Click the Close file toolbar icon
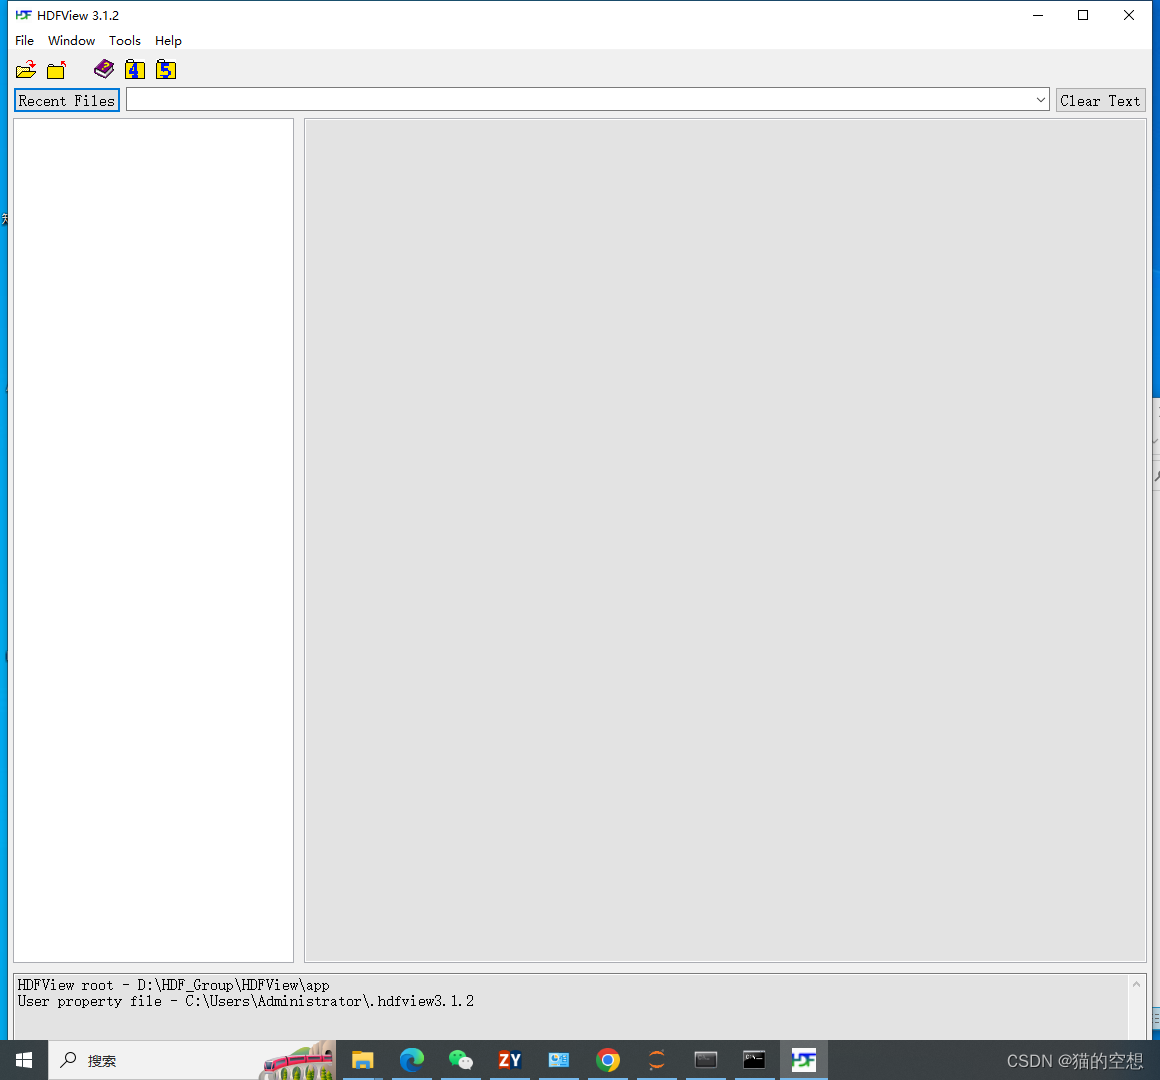Viewport: 1160px width, 1080px height. [57, 70]
